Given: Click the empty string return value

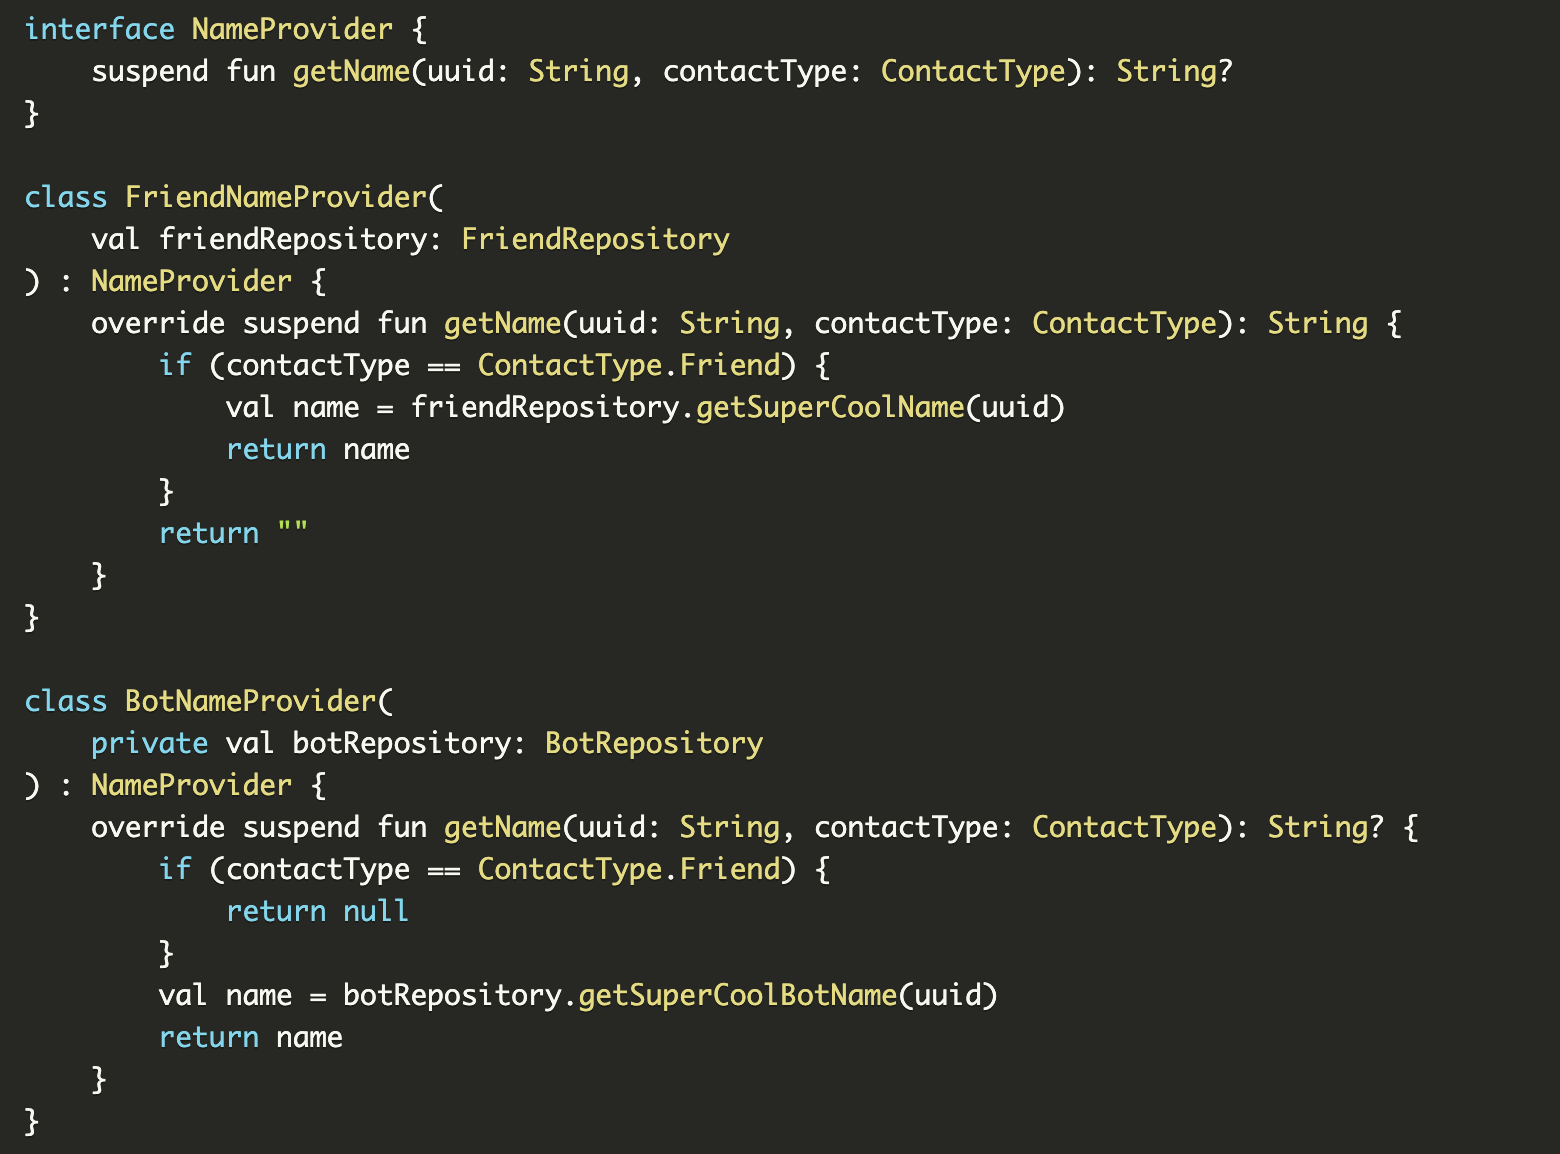Looking at the screenshot, I should [295, 531].
